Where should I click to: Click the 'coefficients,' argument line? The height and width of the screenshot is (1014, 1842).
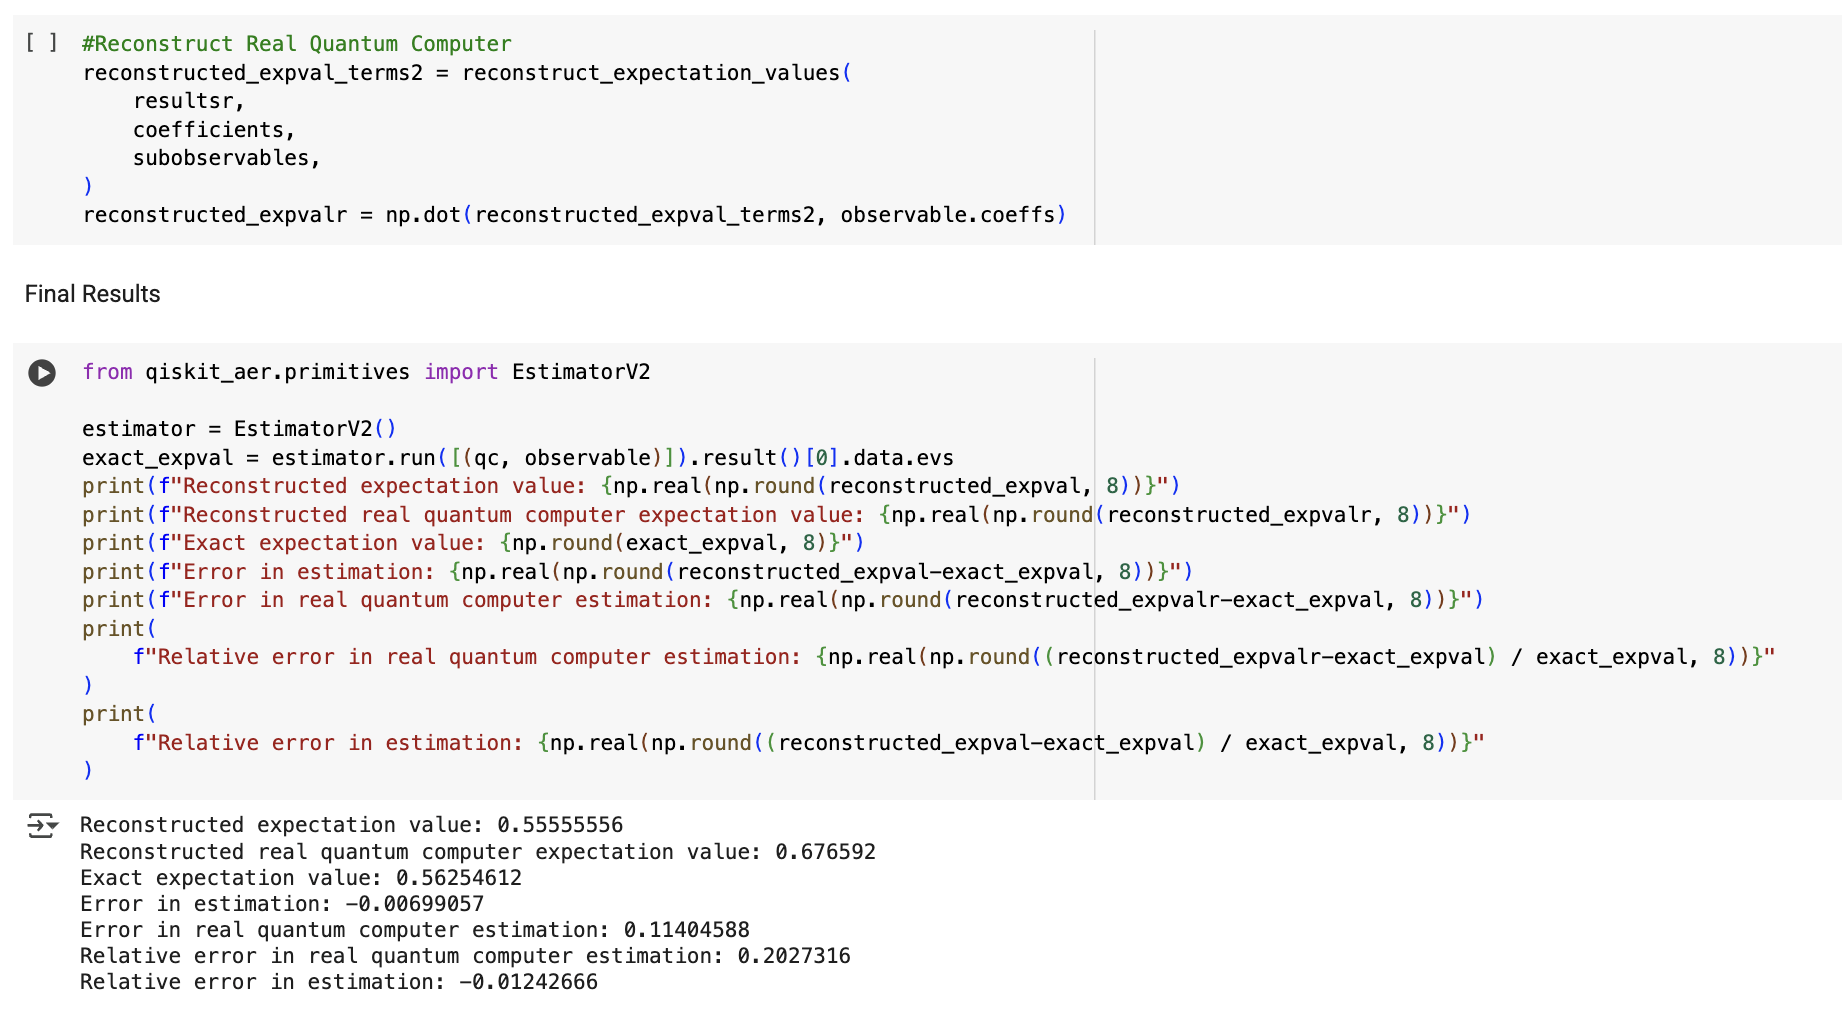214,130
